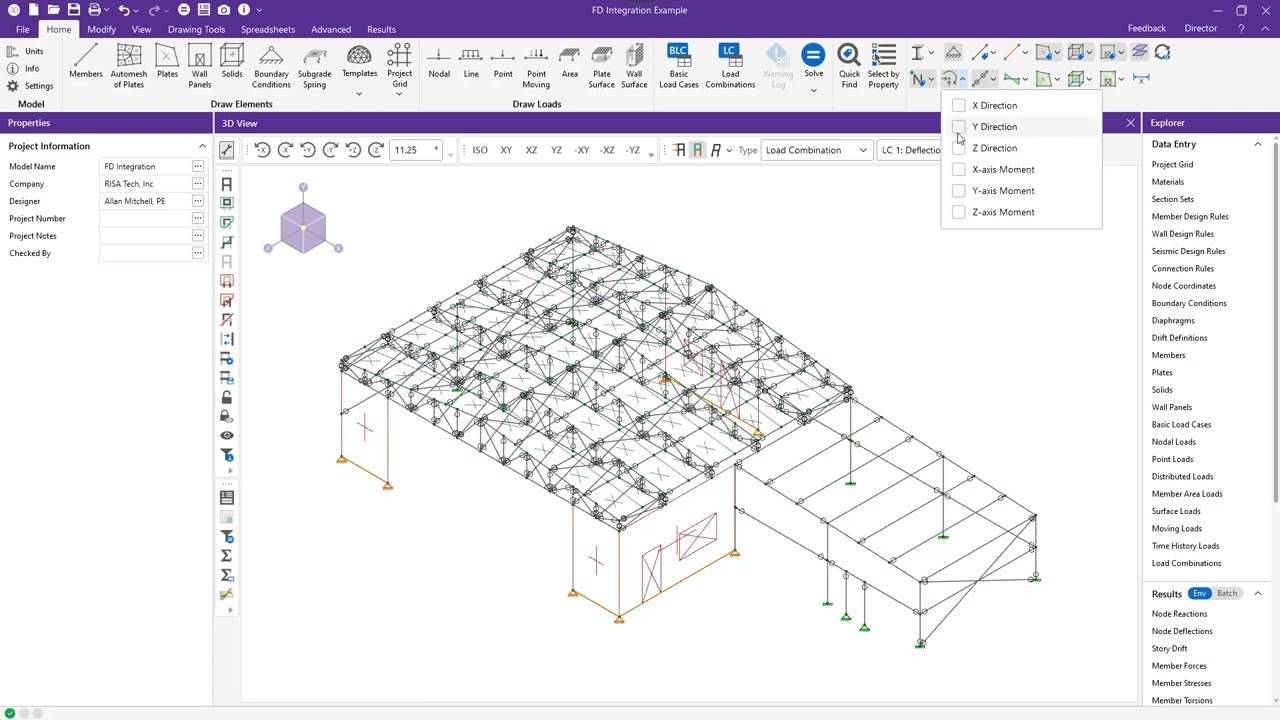The height and width of the screenshot is (720, 1280).
Task: Select the Subgrade Spring tool
Action: coord(314,66)
